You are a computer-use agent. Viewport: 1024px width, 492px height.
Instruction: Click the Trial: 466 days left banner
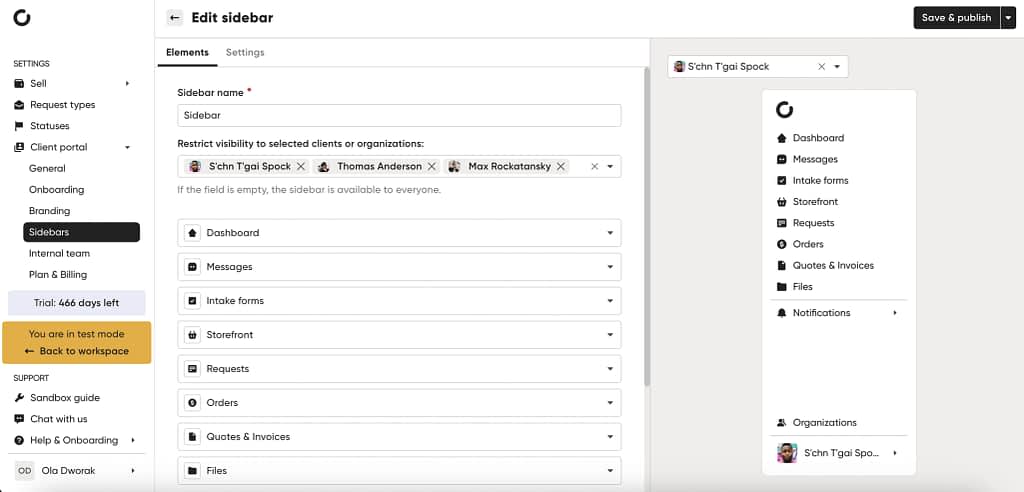coord(76,303)
